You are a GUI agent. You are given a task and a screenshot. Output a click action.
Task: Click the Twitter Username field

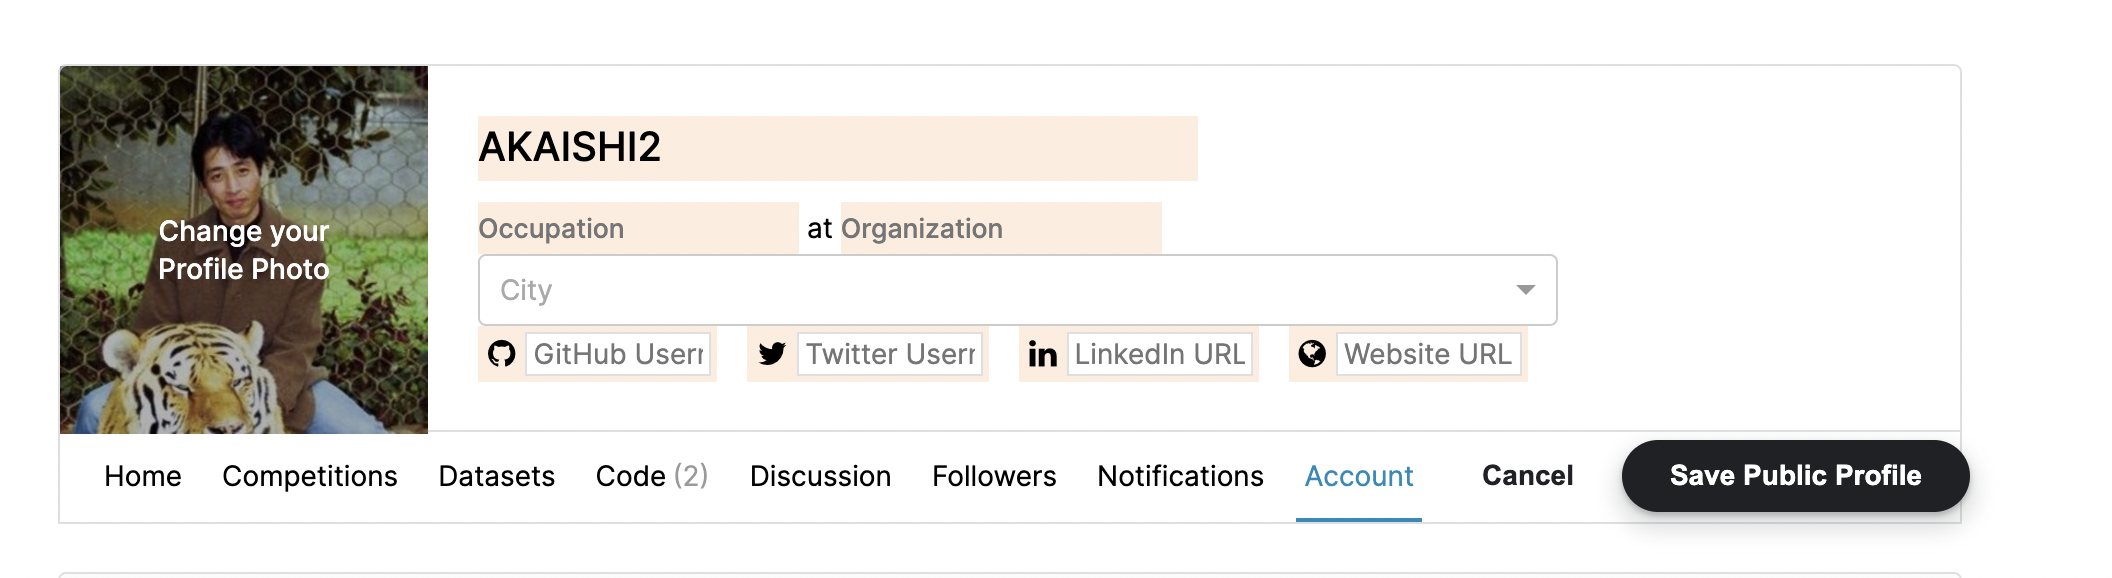click(x=890, y=354)
